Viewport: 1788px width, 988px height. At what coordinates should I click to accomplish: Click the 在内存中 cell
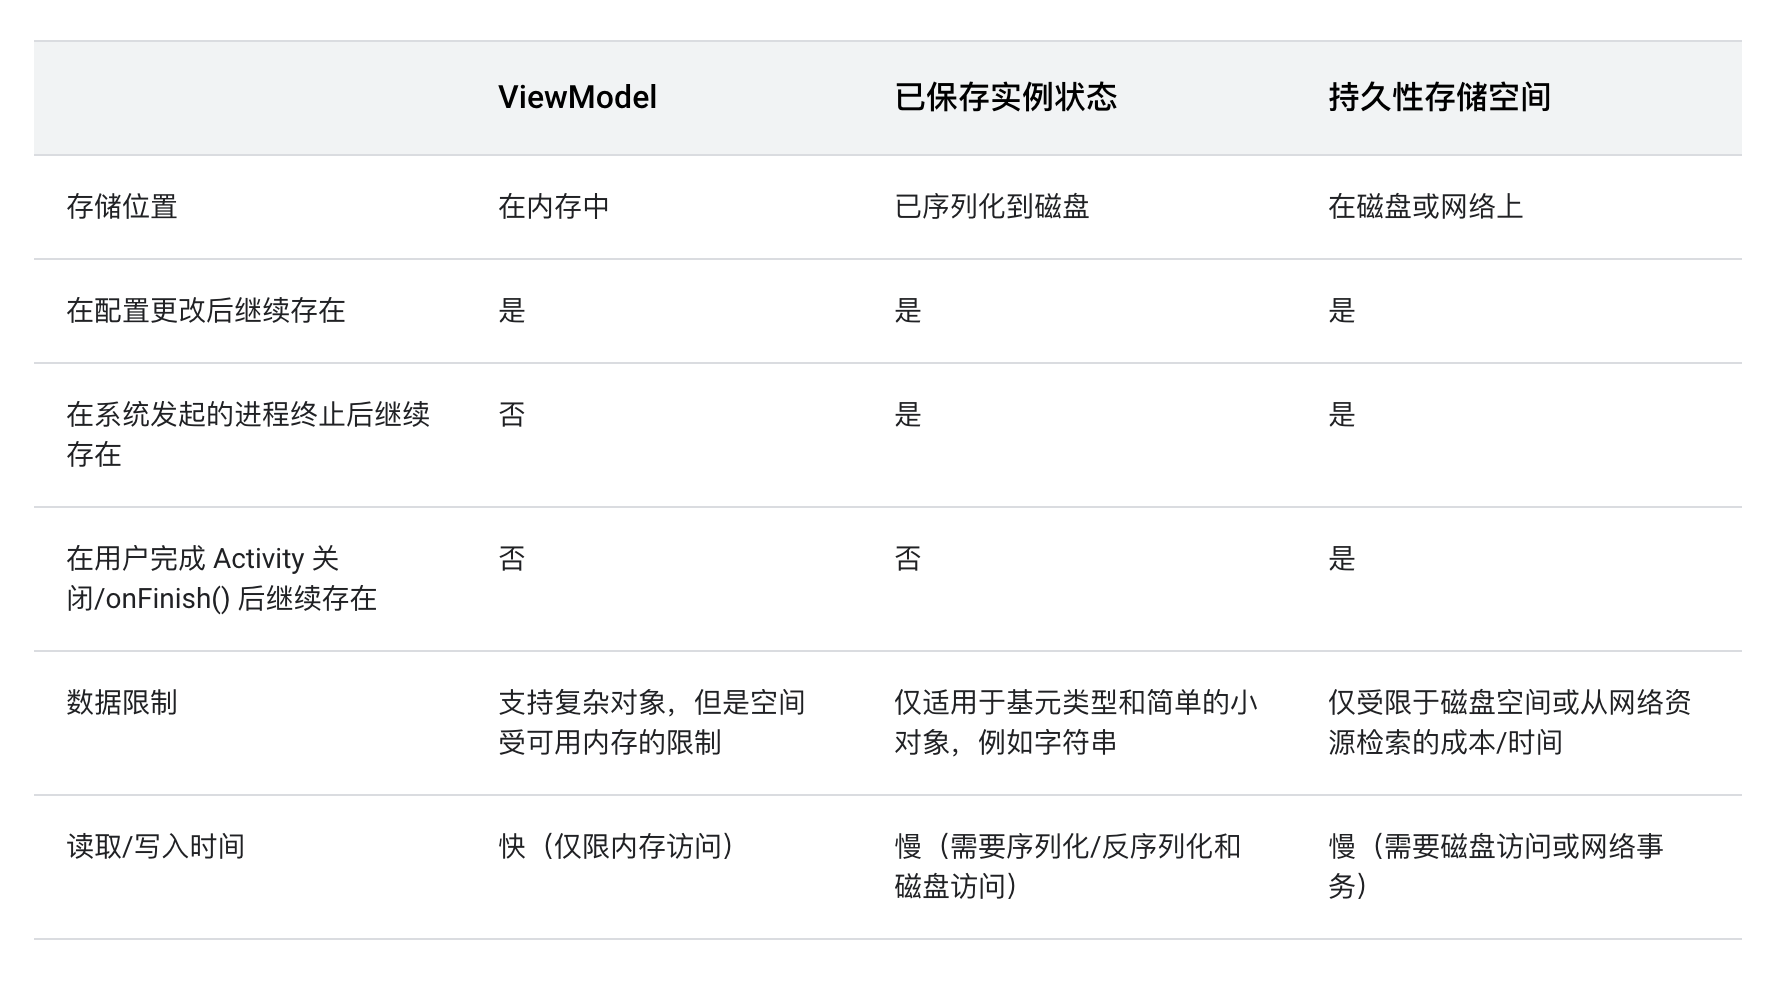pos(554,207)
